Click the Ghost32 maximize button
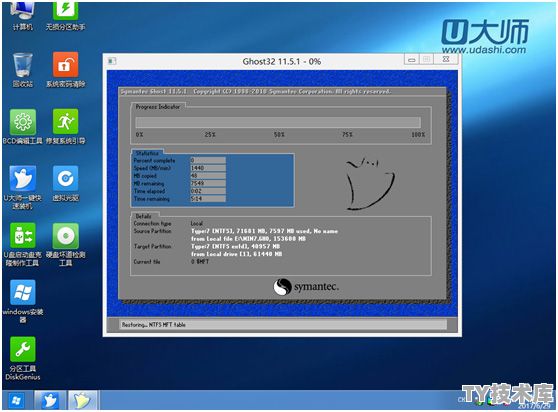This screenshot has height=412, width=558. tap(426, 59)
